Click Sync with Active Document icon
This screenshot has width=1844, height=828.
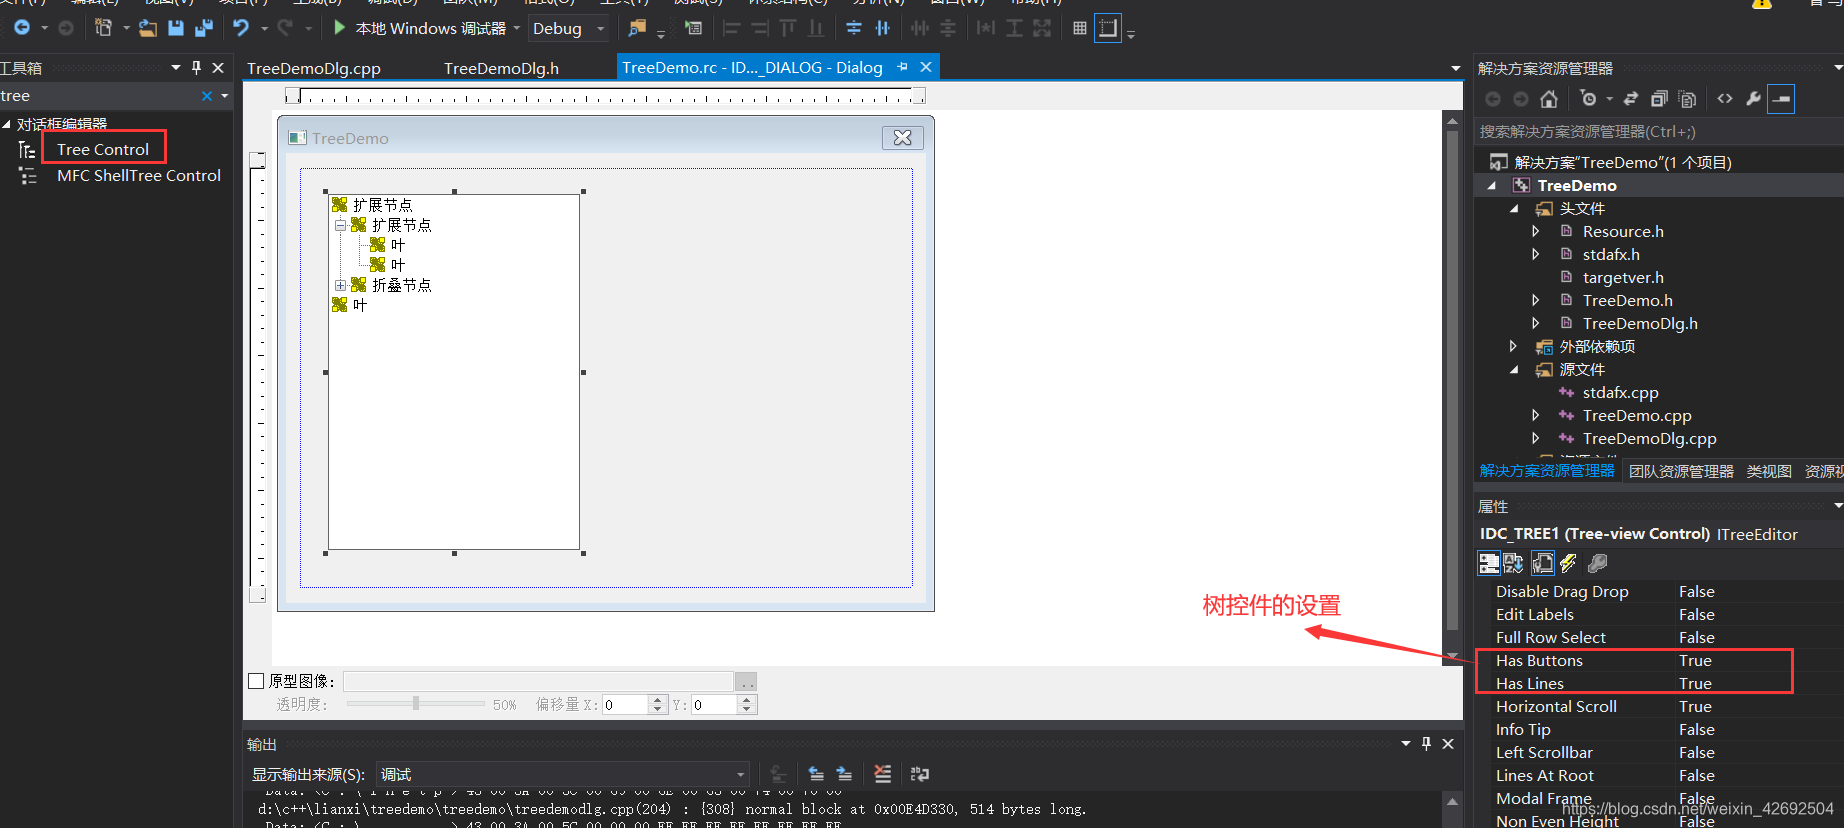(1631, 99)
